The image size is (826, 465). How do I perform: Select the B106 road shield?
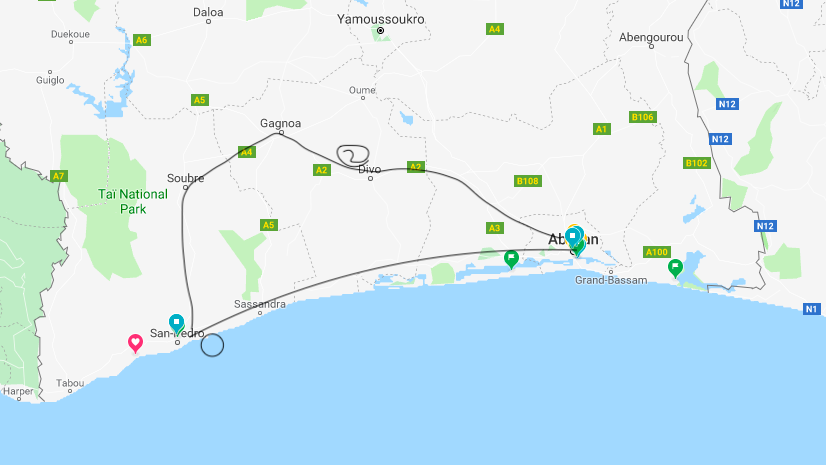click(643, 117)
